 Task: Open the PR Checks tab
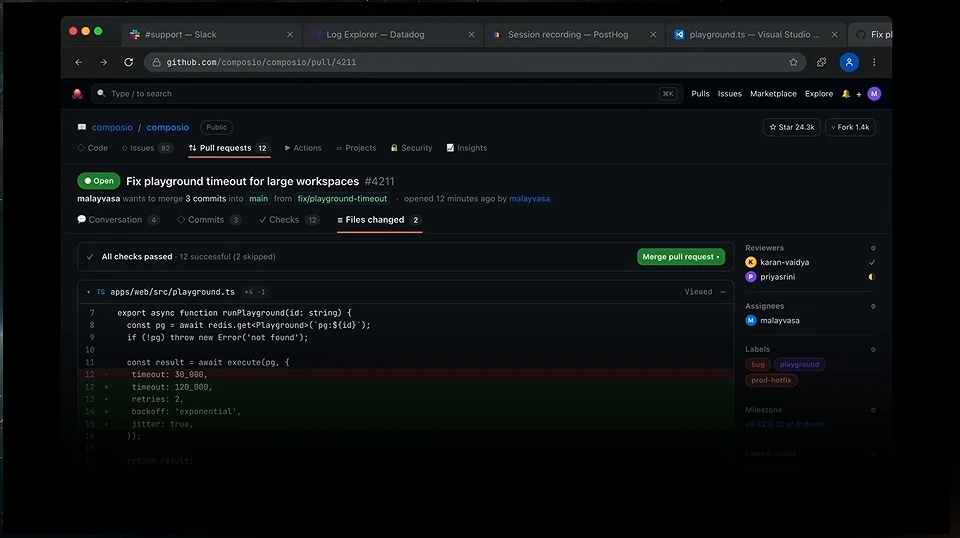click(289, 220)
